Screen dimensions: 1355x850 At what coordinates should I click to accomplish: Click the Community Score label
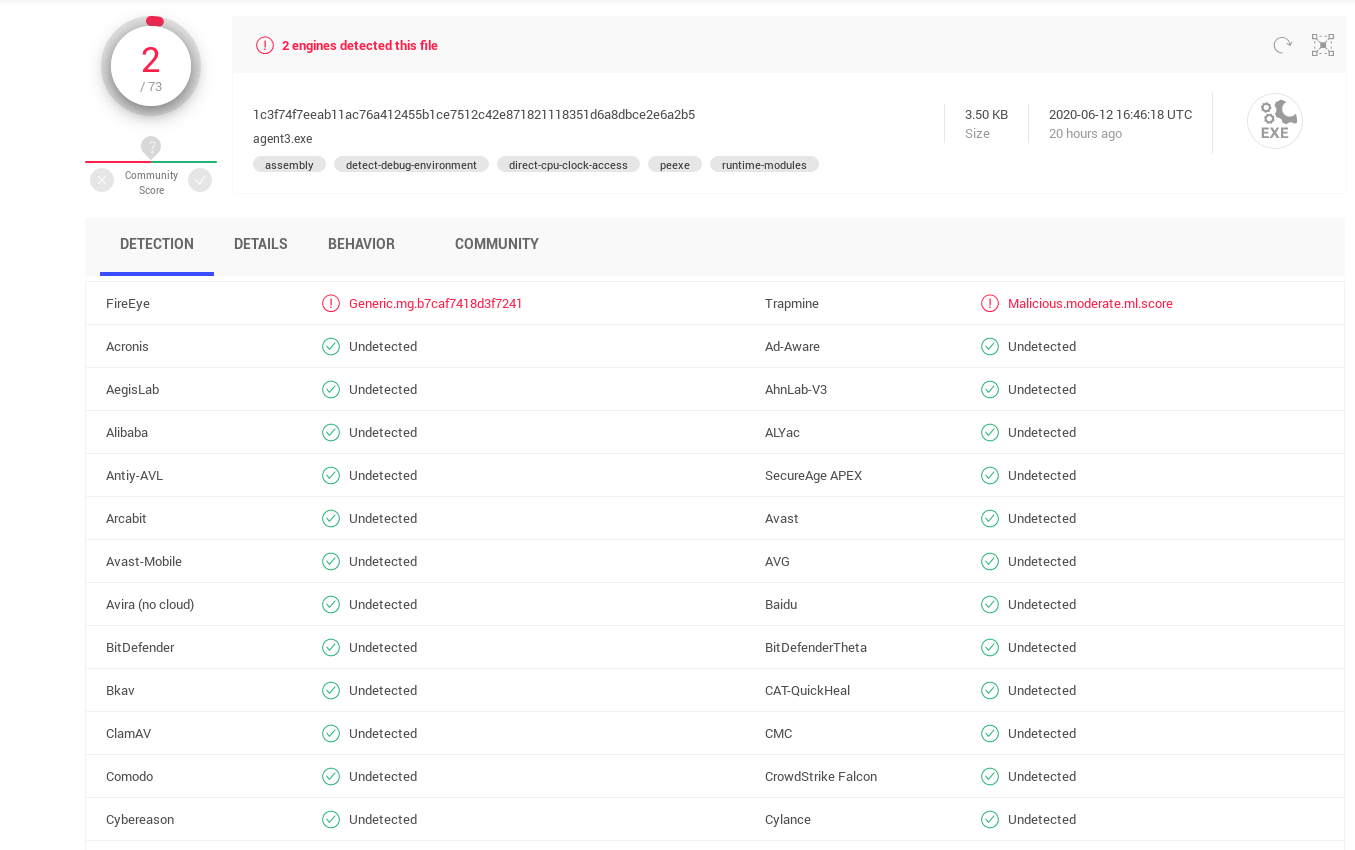click(151, 183)
